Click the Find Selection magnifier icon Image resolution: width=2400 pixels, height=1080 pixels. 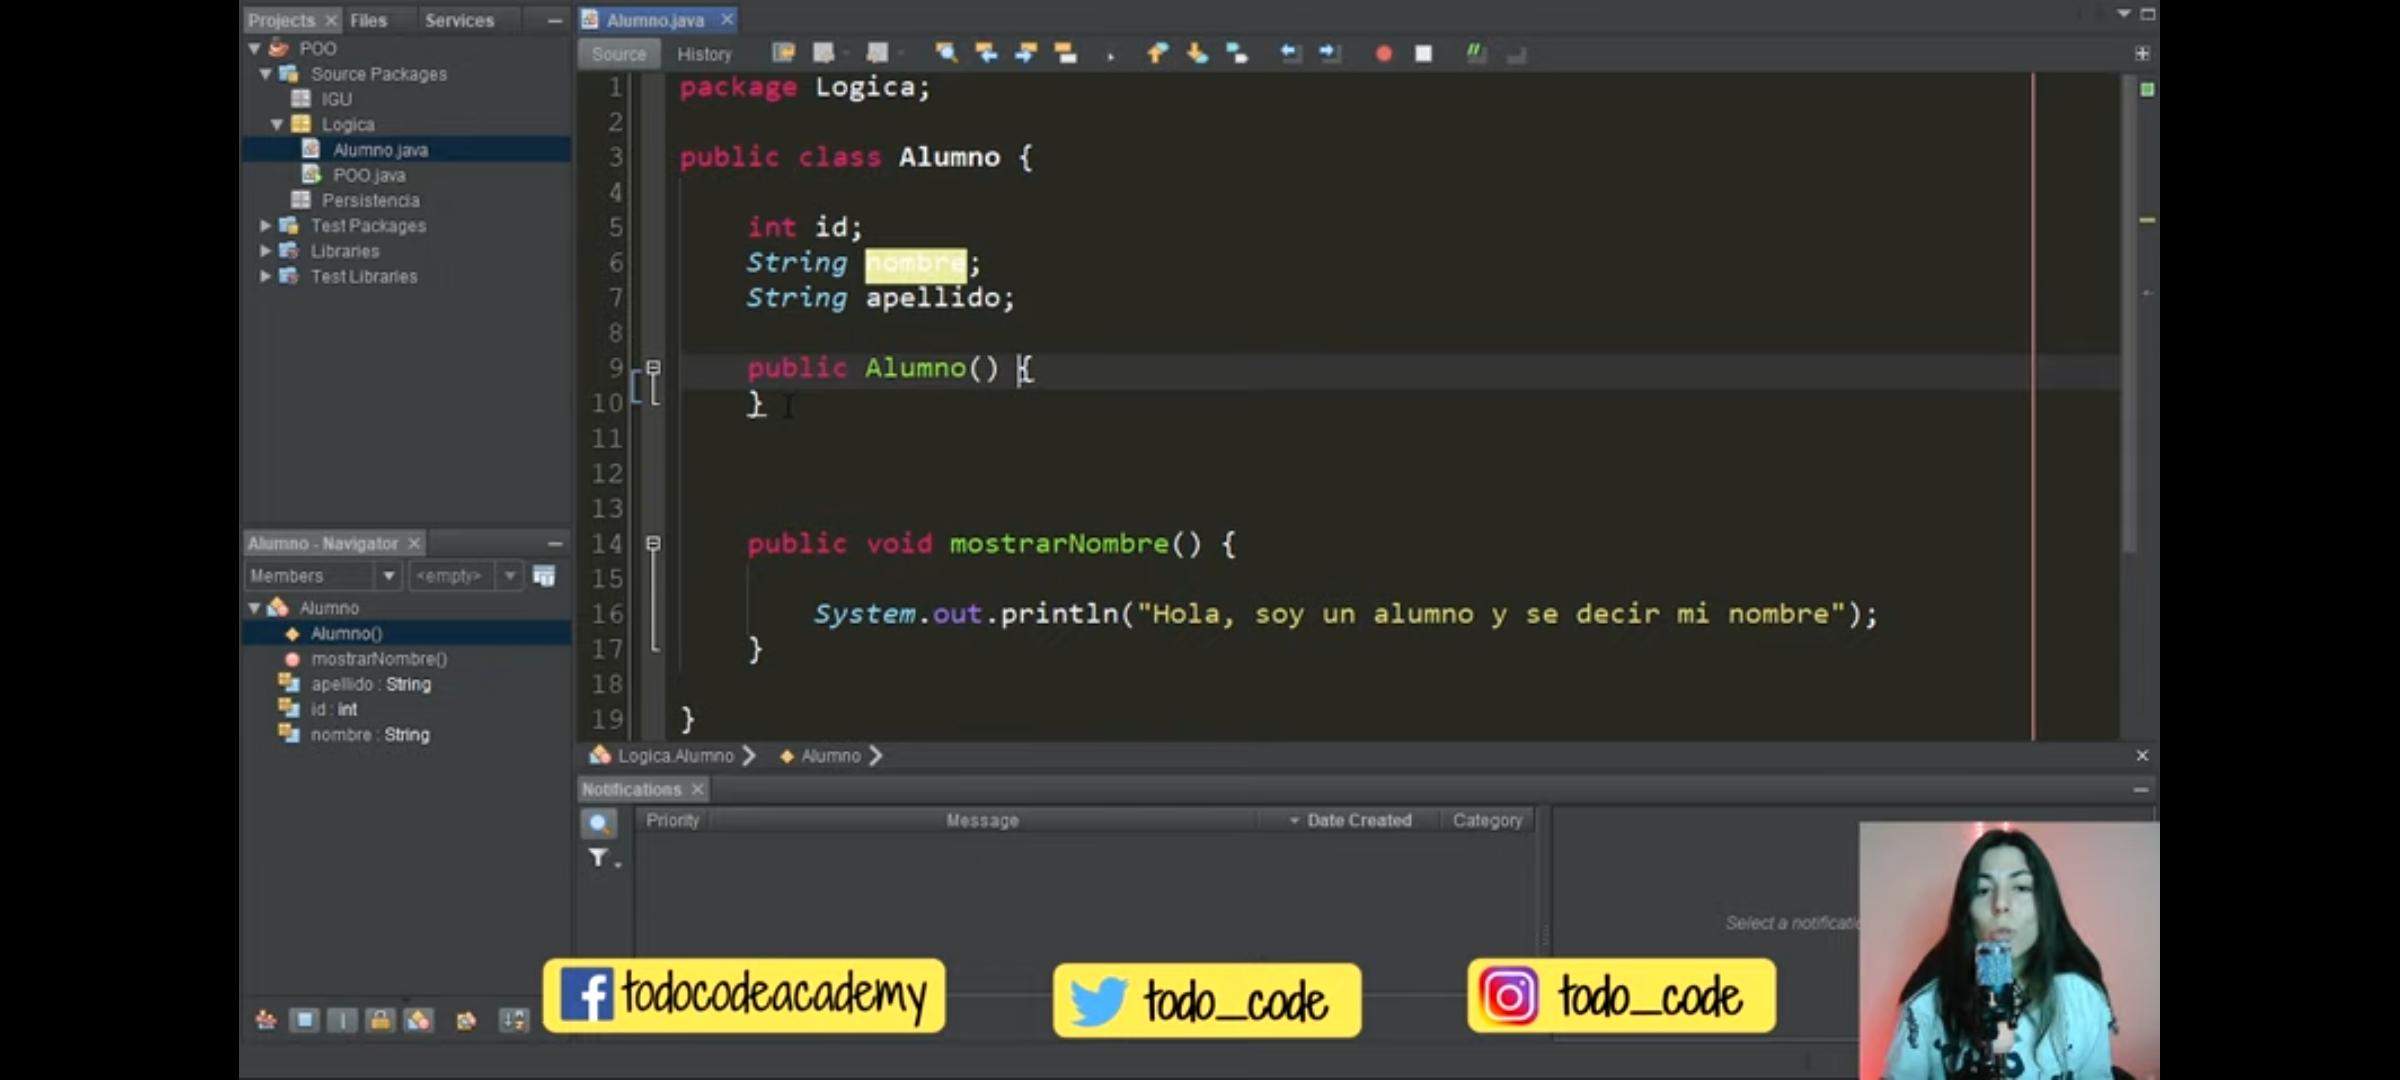[945, 53]
